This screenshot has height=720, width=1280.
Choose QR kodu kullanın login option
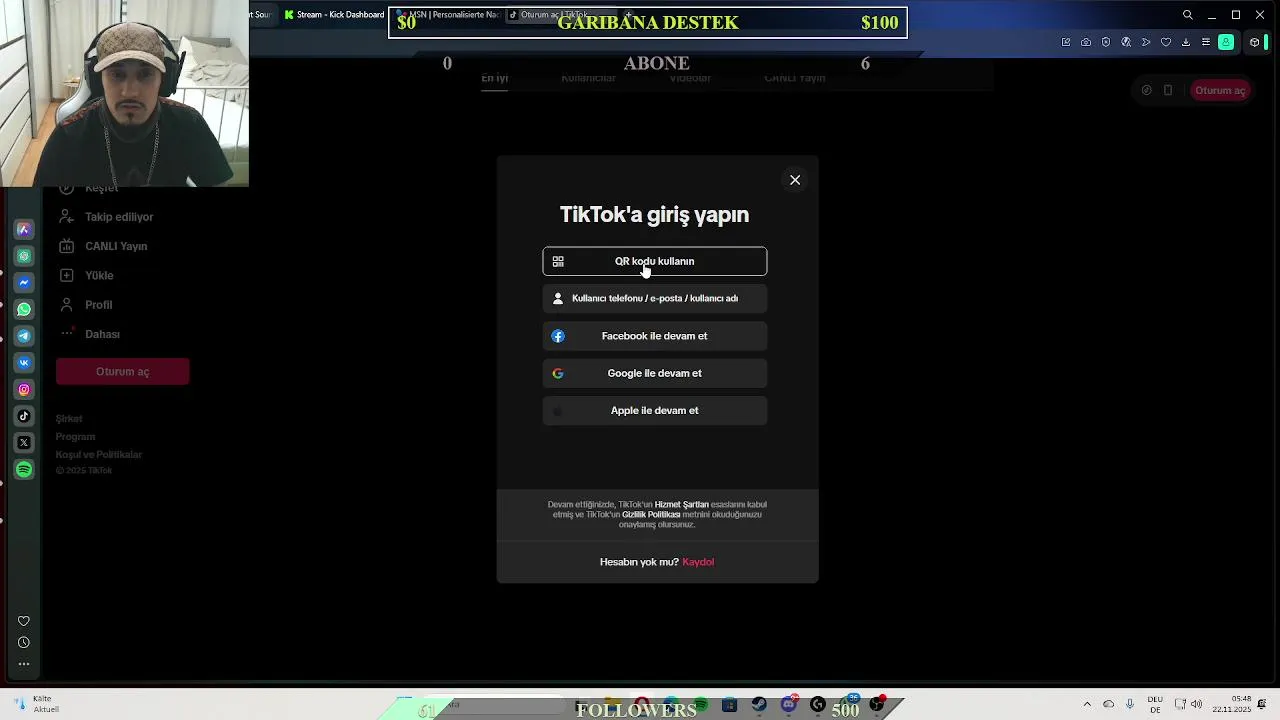[x=655, y=261]
